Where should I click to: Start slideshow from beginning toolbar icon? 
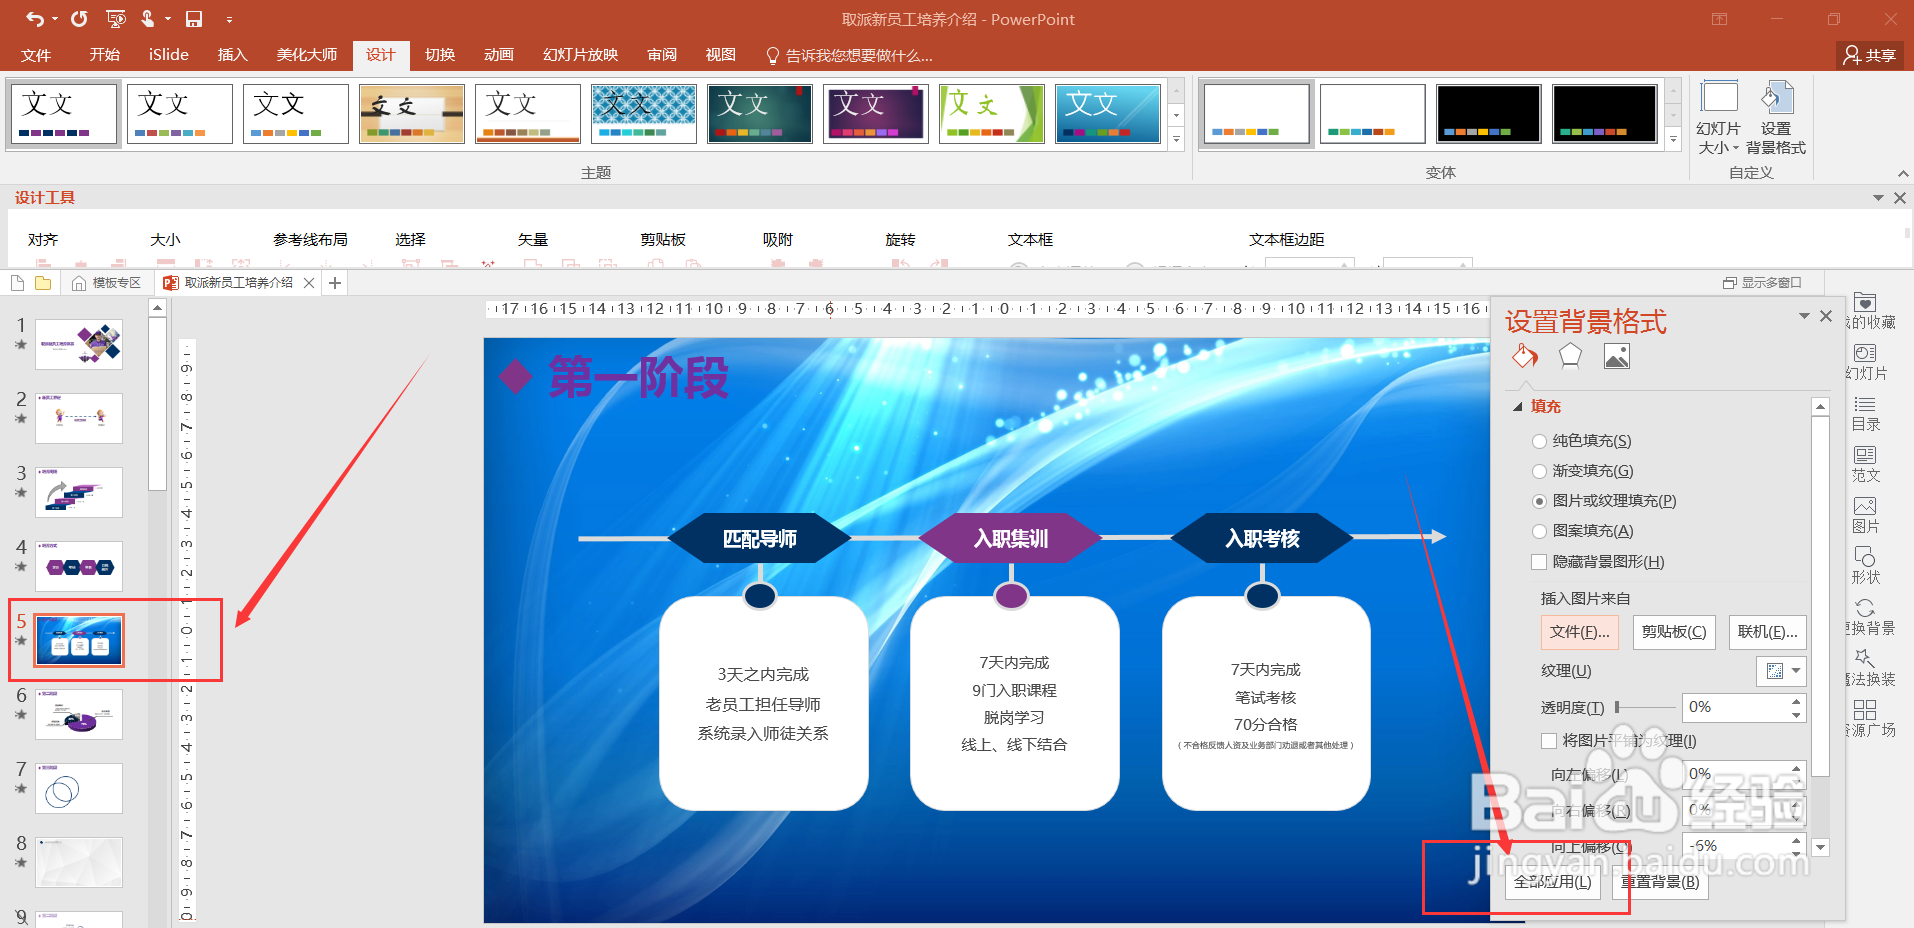pos(116,18)
